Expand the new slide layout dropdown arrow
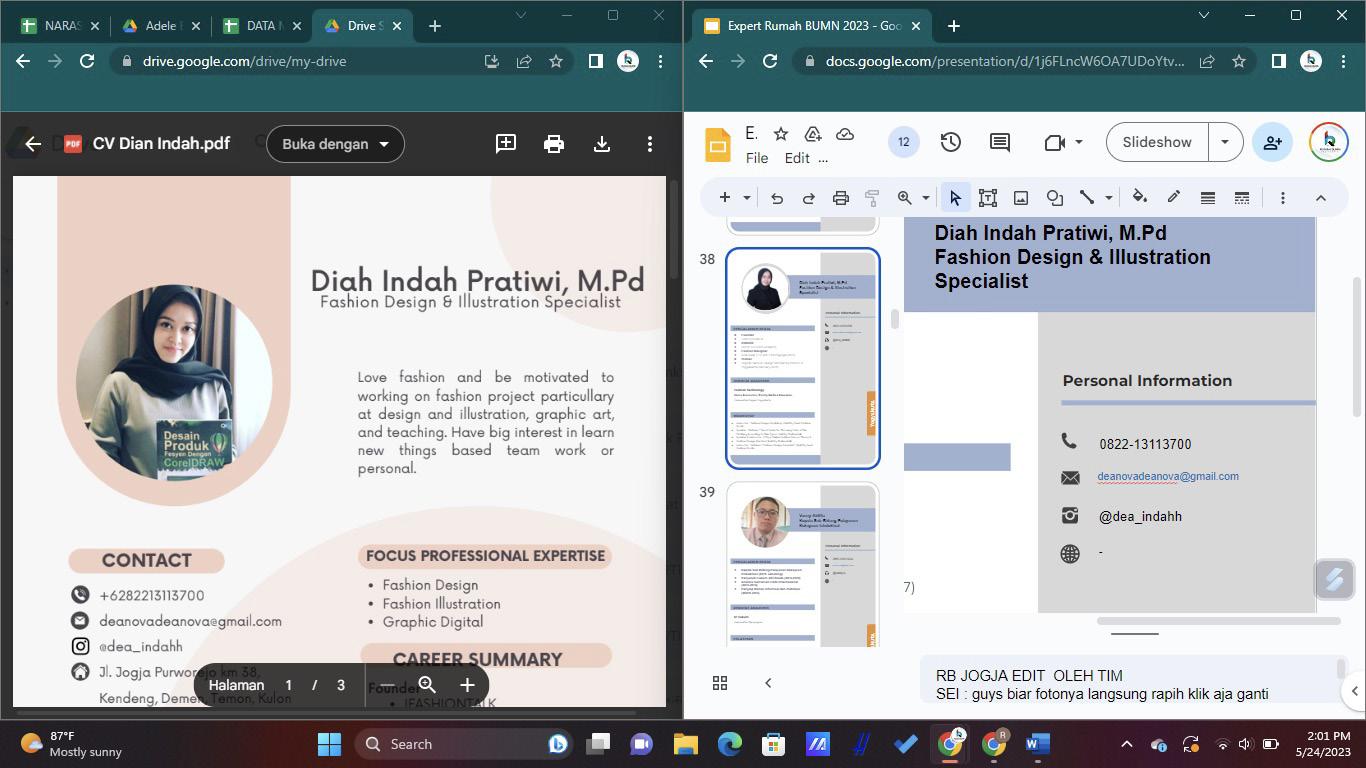This screenshot has width=1366, height=768. (x=747, y=198)
